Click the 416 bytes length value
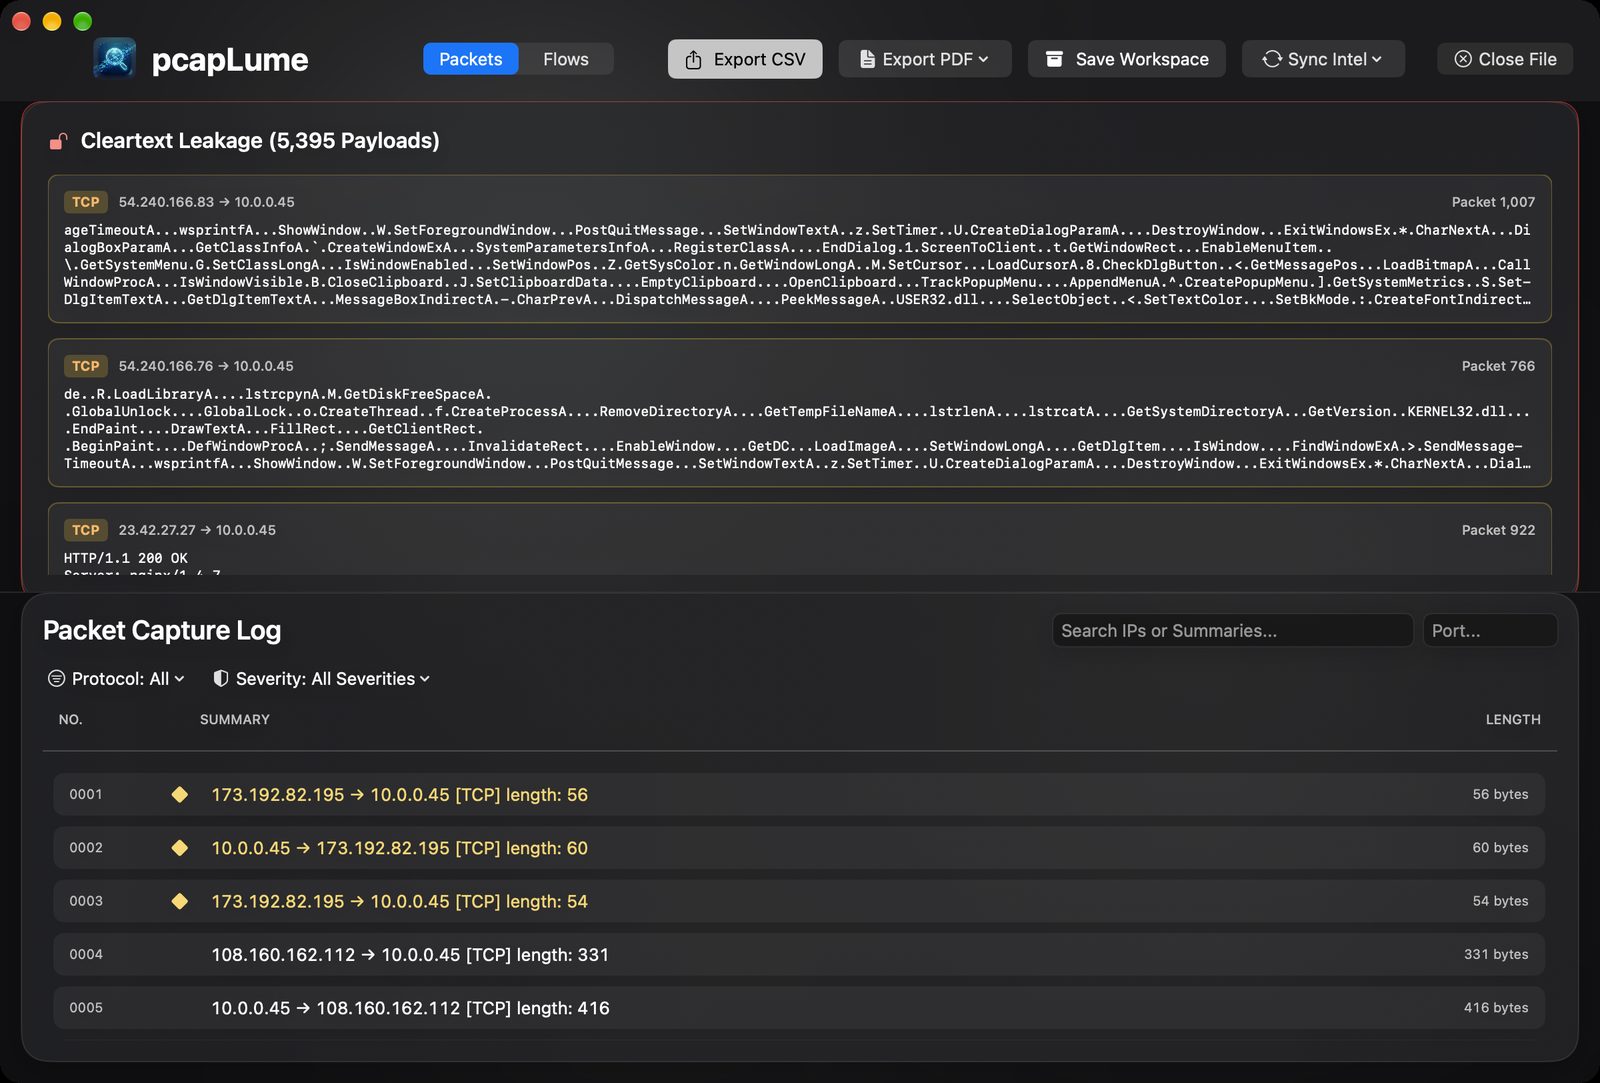 point(1496,1008)
